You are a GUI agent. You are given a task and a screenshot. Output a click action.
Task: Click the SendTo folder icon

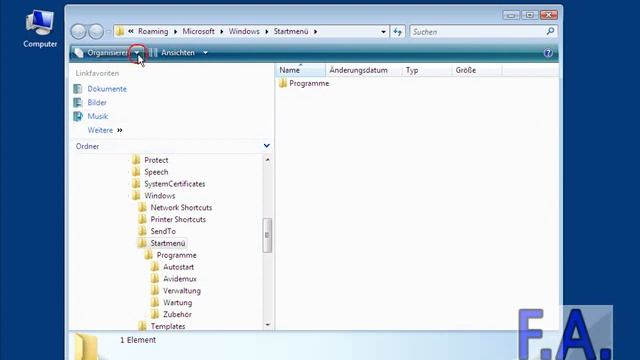click(x=142, y=231)
